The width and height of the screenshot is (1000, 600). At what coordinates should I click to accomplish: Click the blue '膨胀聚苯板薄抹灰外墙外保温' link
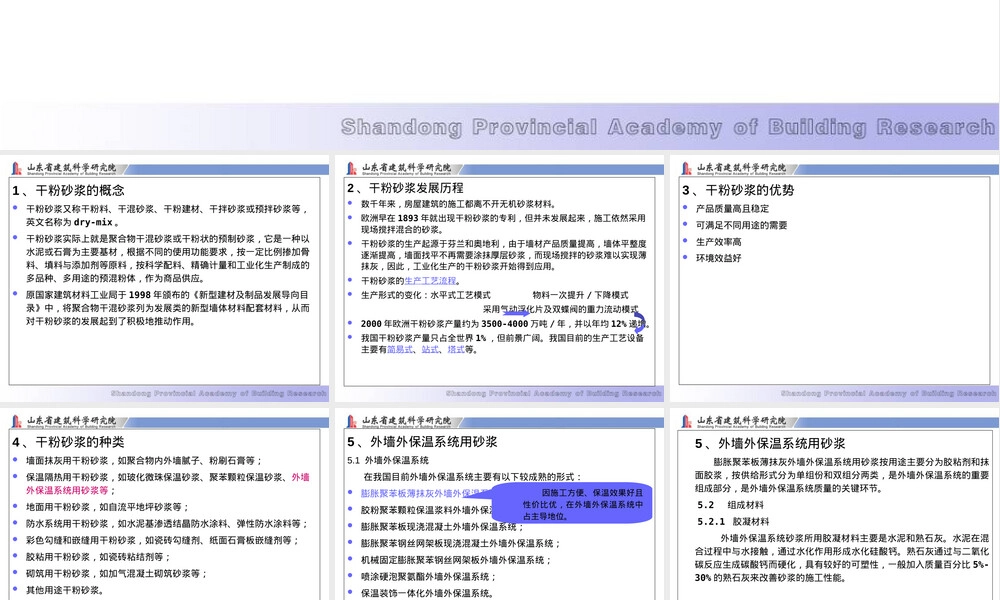click(425, 493)
